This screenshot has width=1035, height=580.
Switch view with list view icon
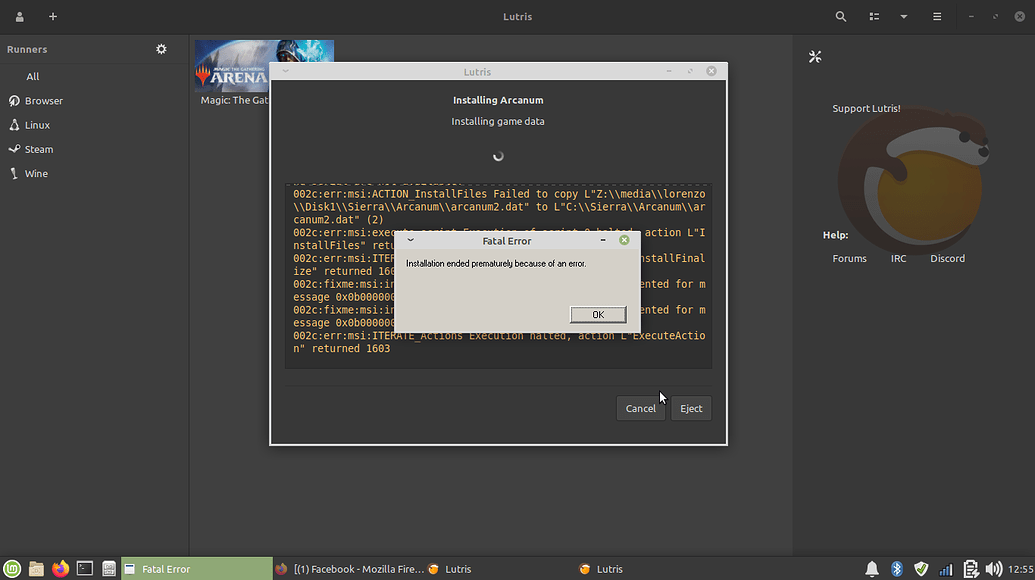(874, 16)
